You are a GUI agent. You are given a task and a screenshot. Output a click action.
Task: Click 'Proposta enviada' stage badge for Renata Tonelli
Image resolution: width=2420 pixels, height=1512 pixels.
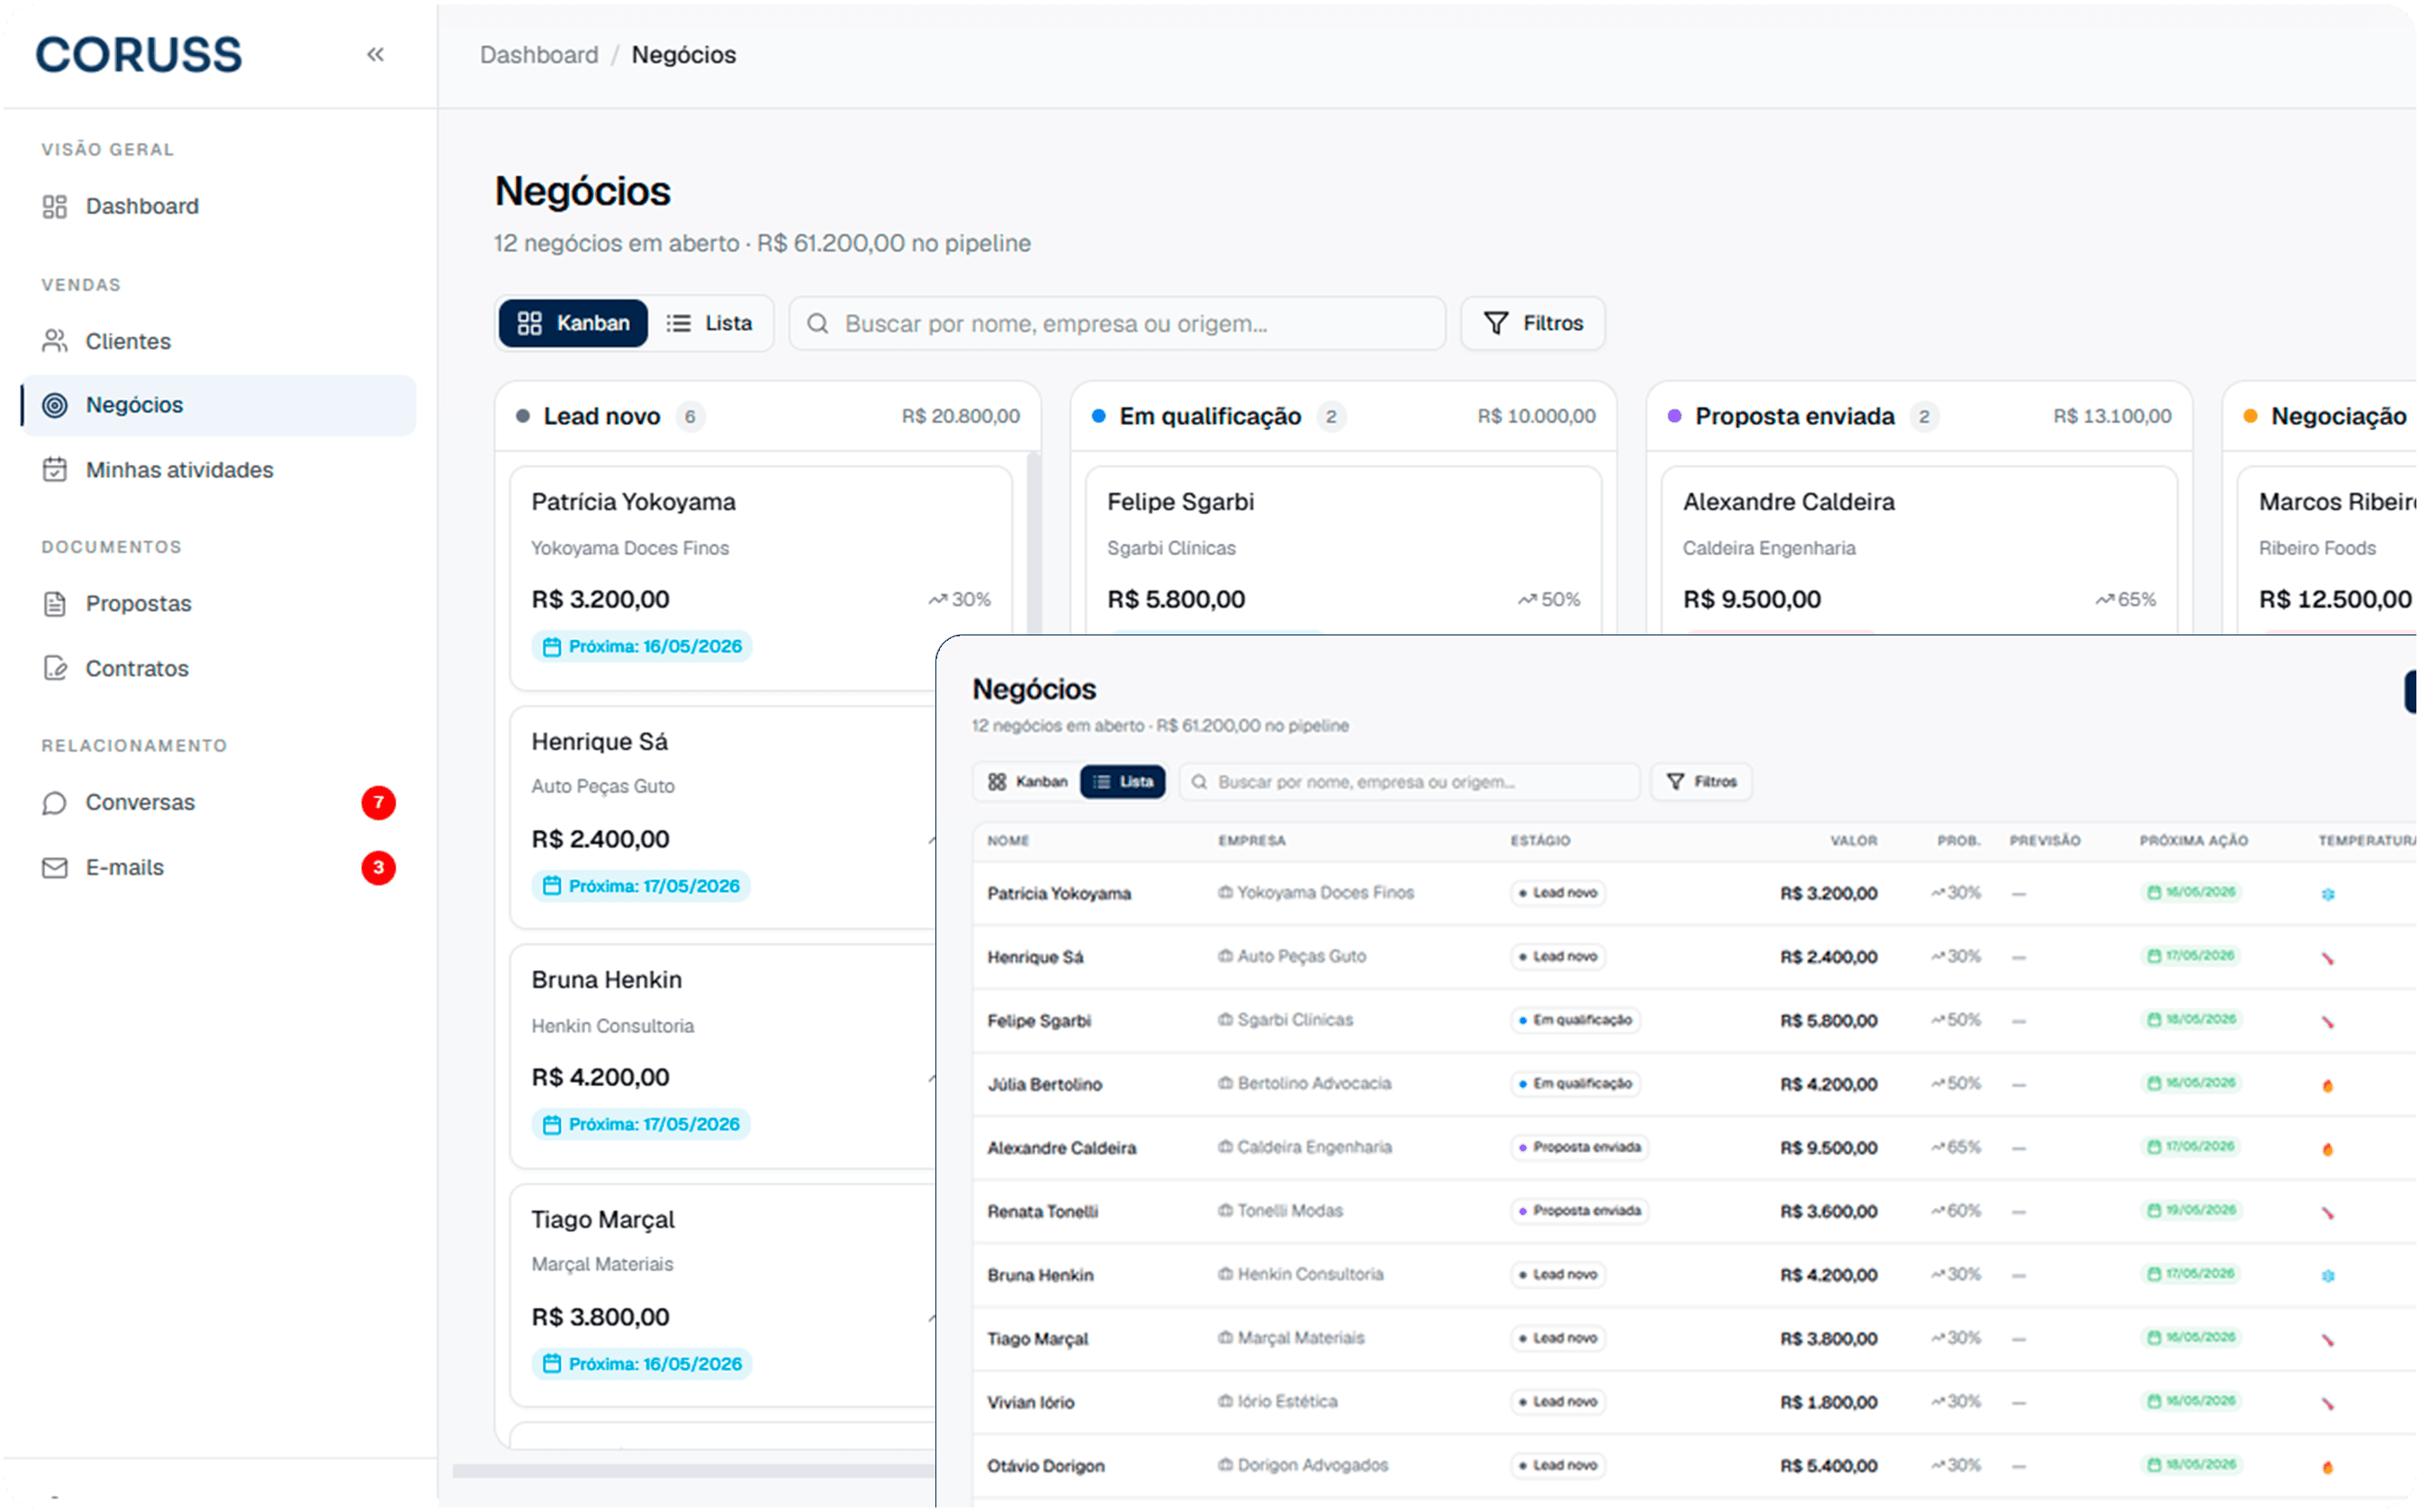click(x=1580, y=1211)
